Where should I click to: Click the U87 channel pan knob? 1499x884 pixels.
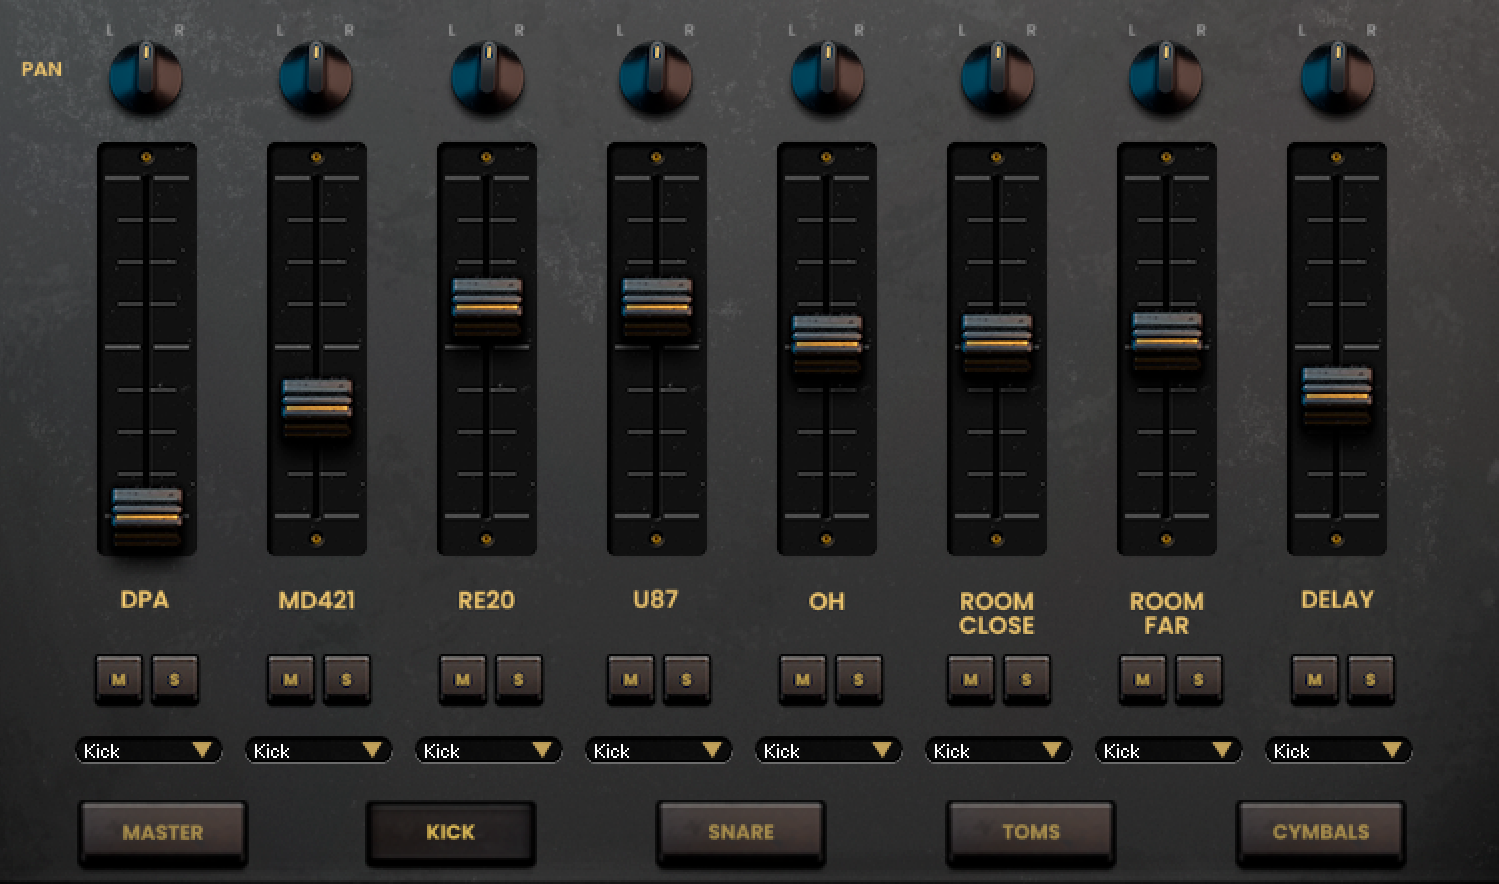(656, 77)
